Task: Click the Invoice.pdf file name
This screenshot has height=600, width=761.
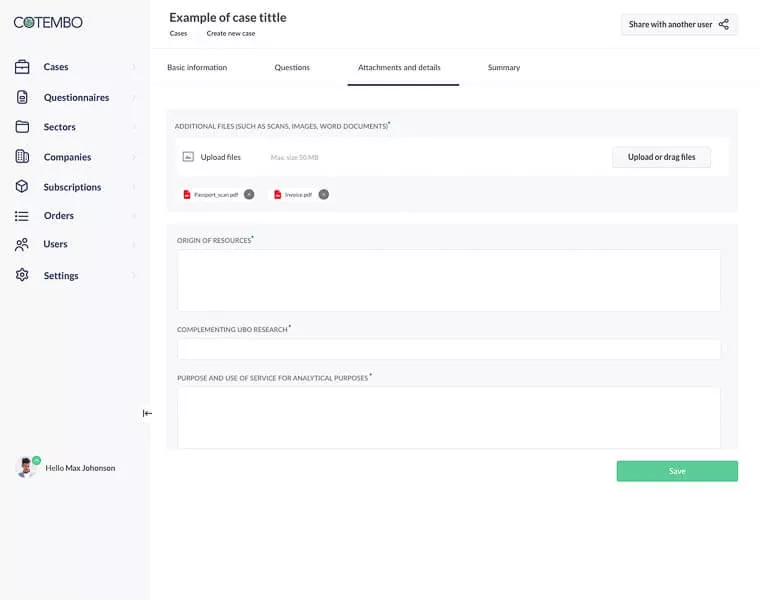Action: [298, 195]
